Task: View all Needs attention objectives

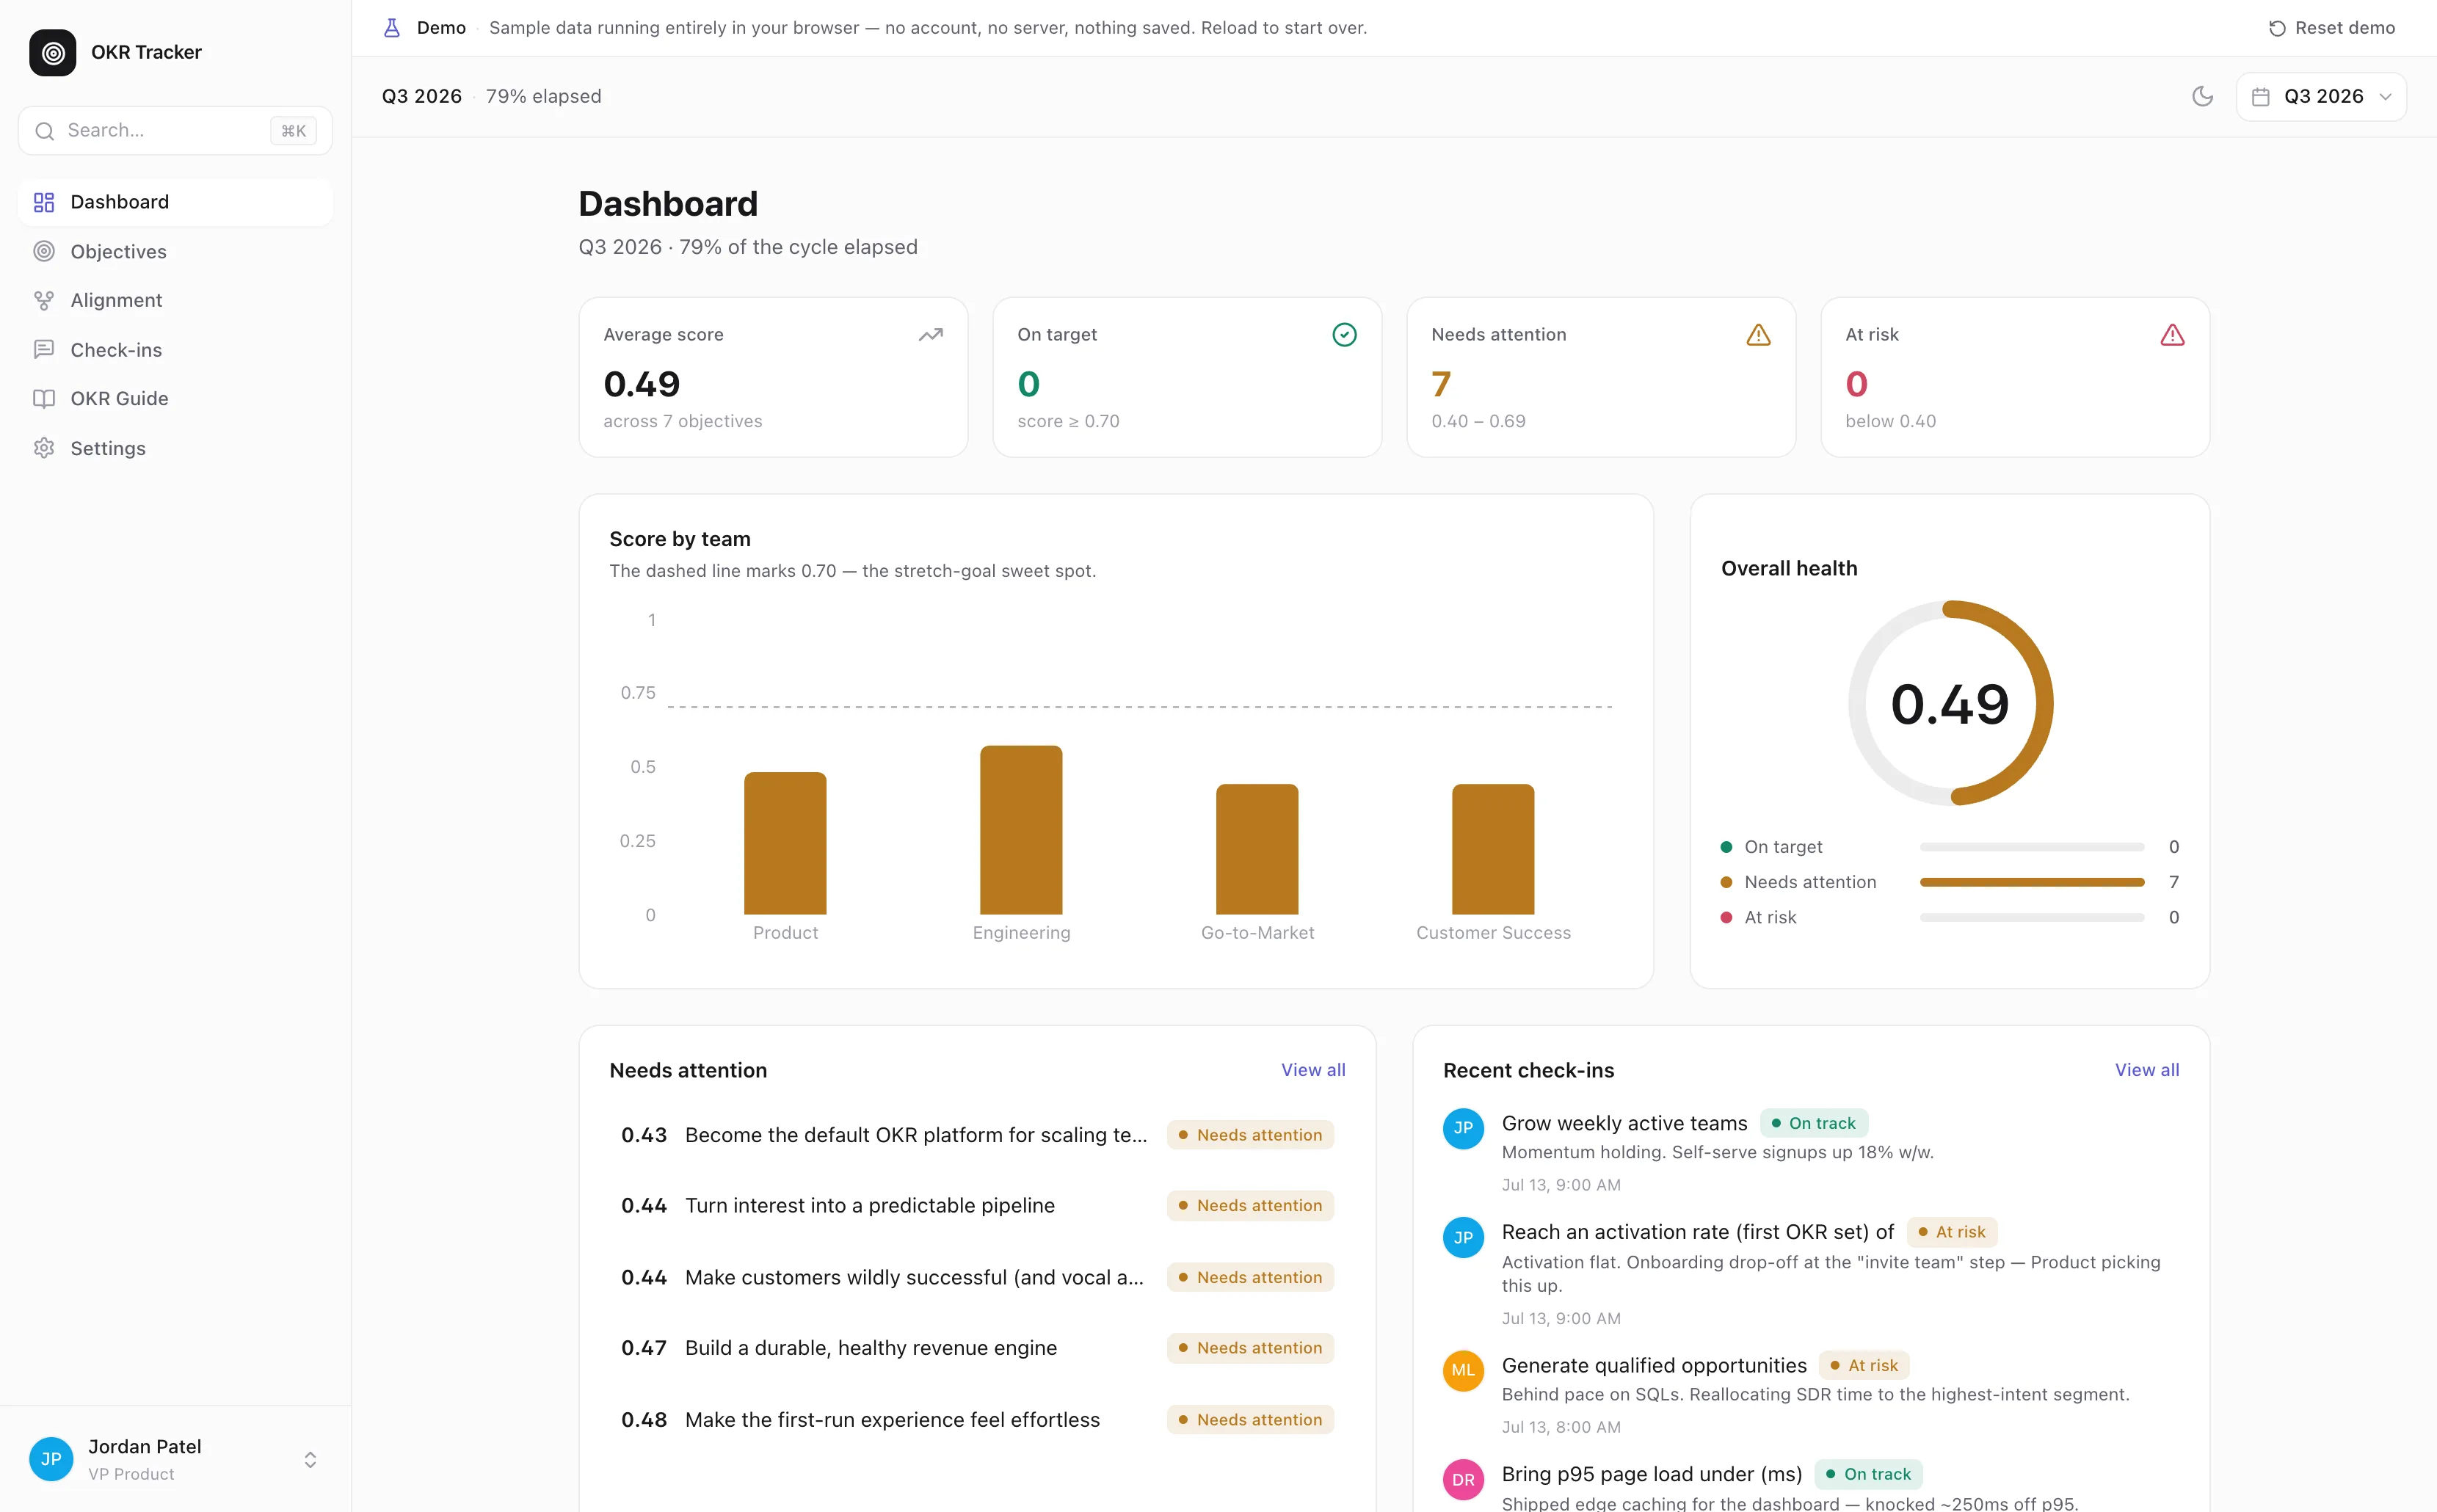Action: pos(1313,1069)
